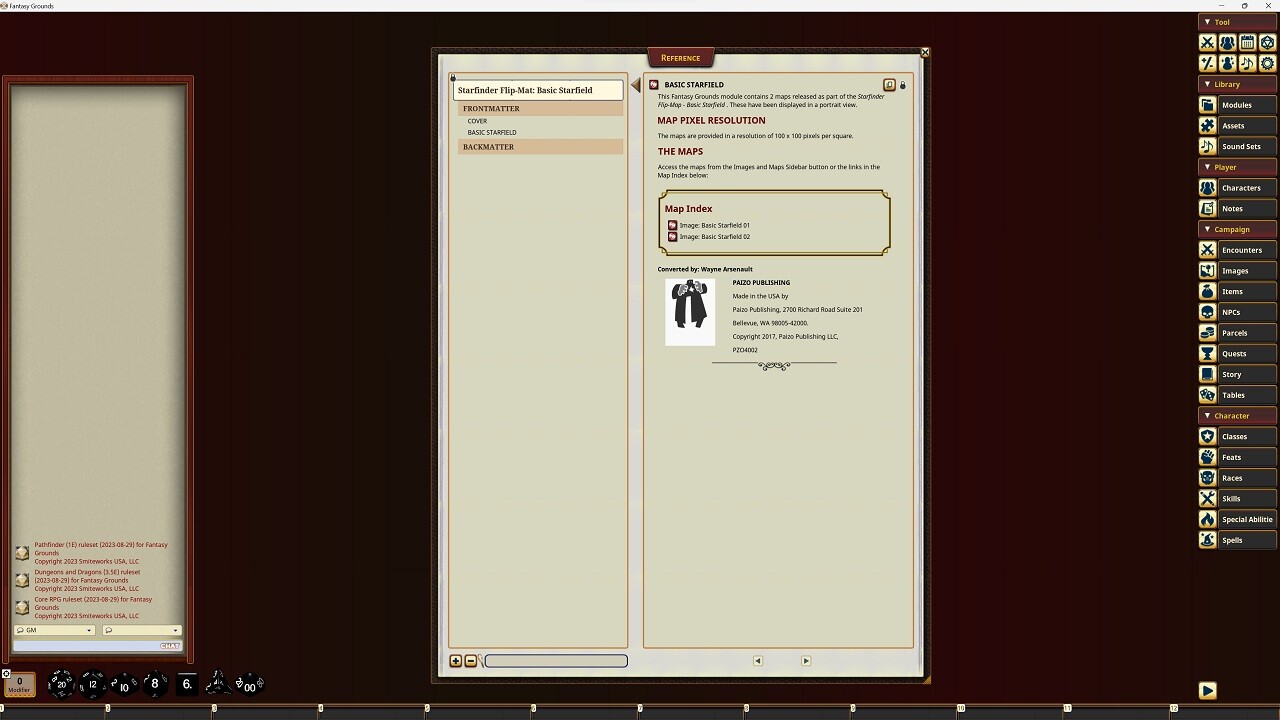Open the Party Sheet icon

[x=1227, y=42]
